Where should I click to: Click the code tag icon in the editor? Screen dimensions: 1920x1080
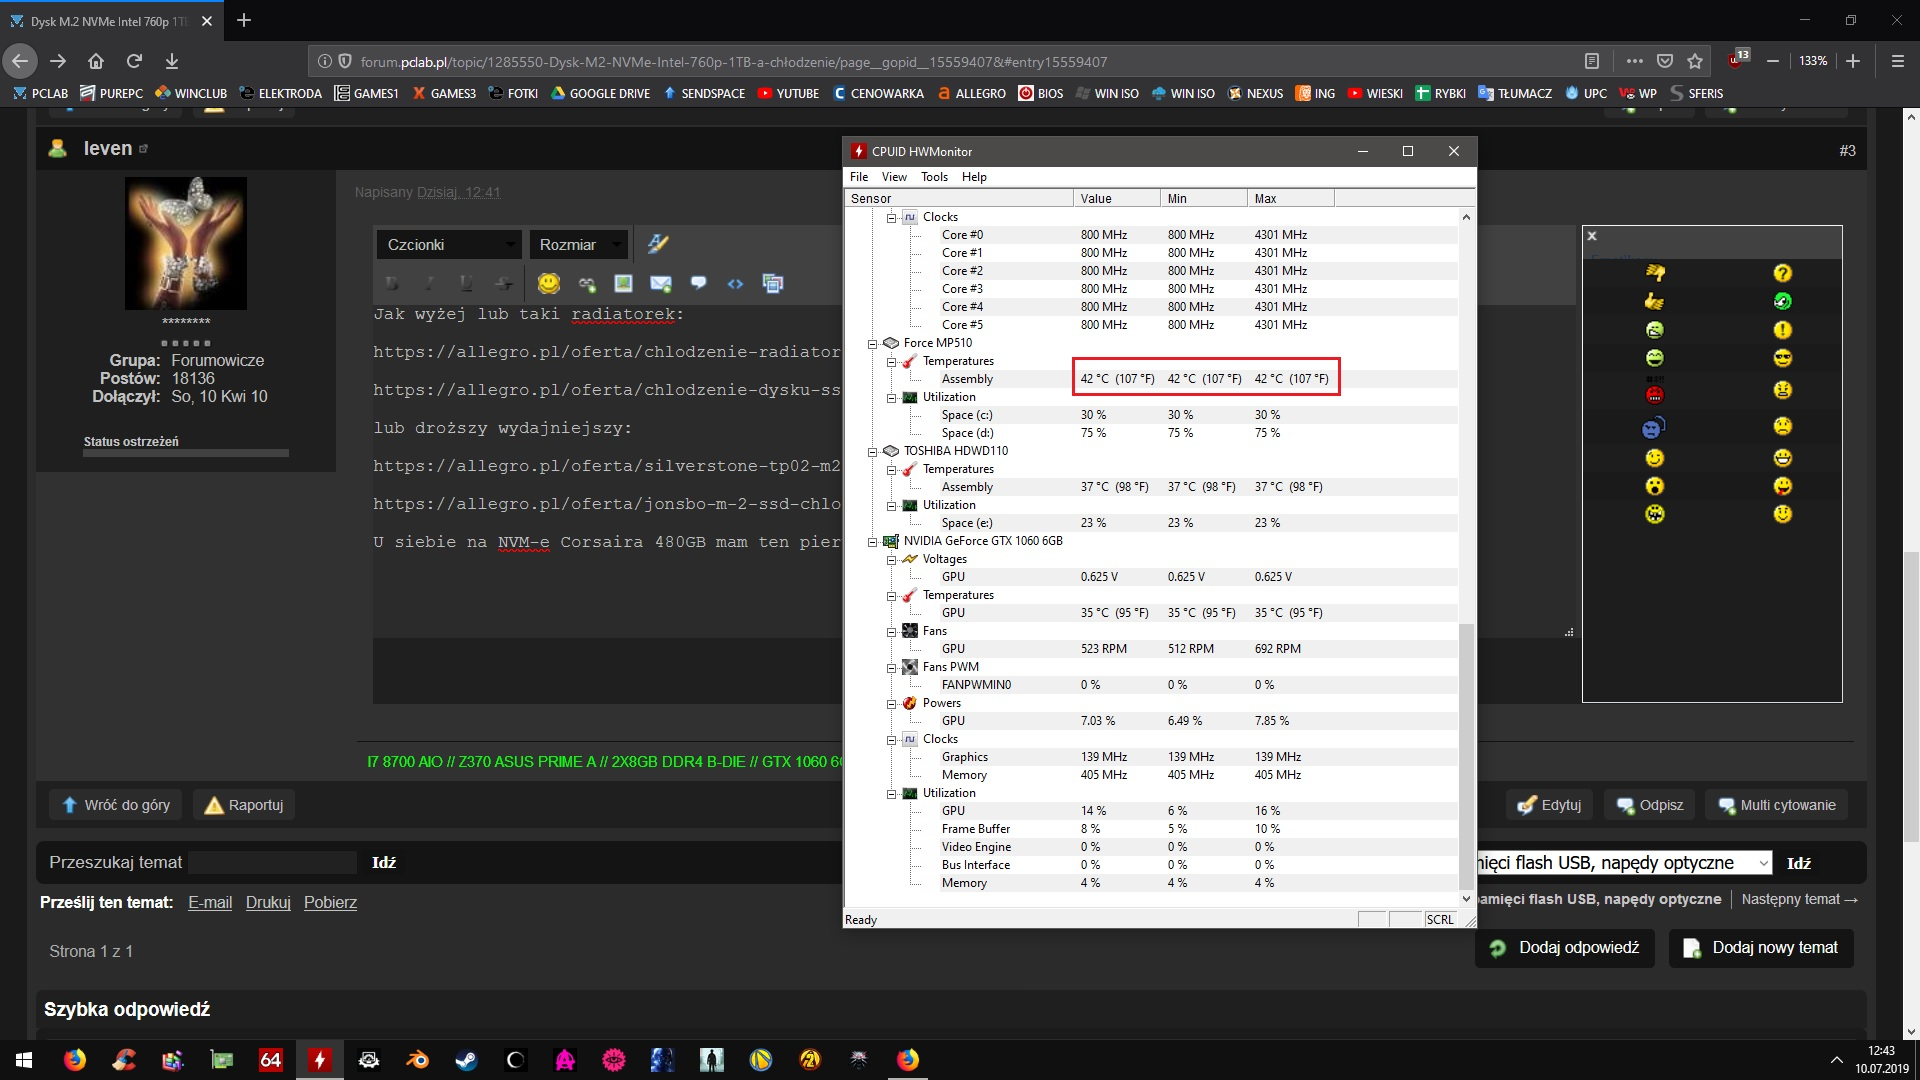click(735, 284)
